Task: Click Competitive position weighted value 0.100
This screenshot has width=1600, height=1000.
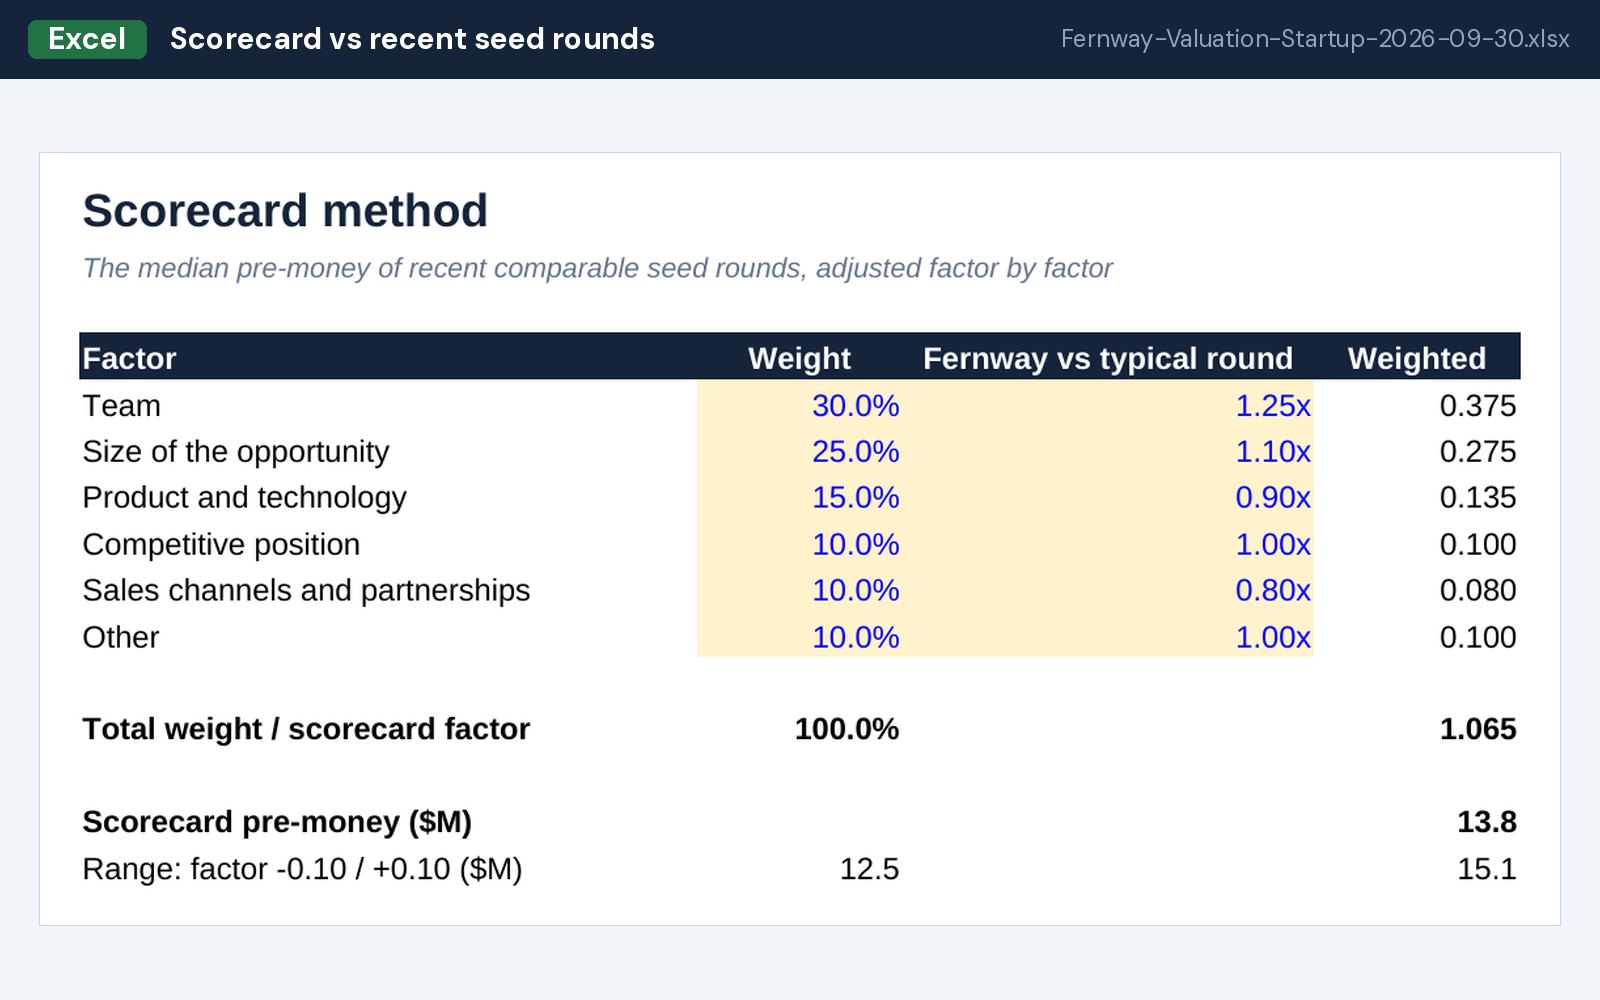Action: pyautogui.click(x=1477, y=544)
